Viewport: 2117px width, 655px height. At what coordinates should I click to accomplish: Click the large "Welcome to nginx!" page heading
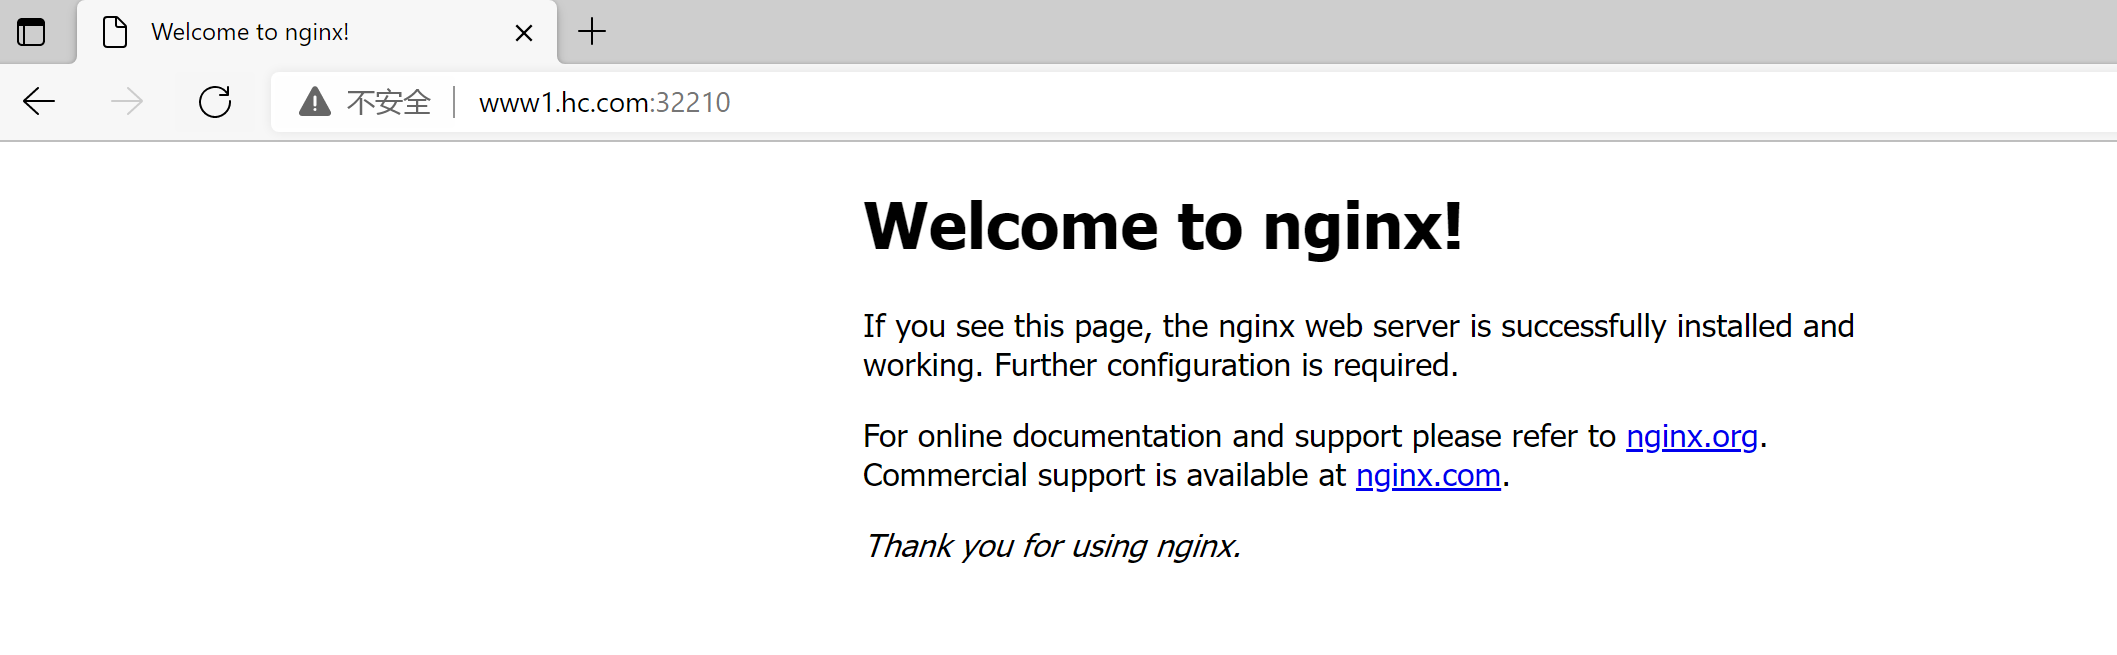(1162, 226)
